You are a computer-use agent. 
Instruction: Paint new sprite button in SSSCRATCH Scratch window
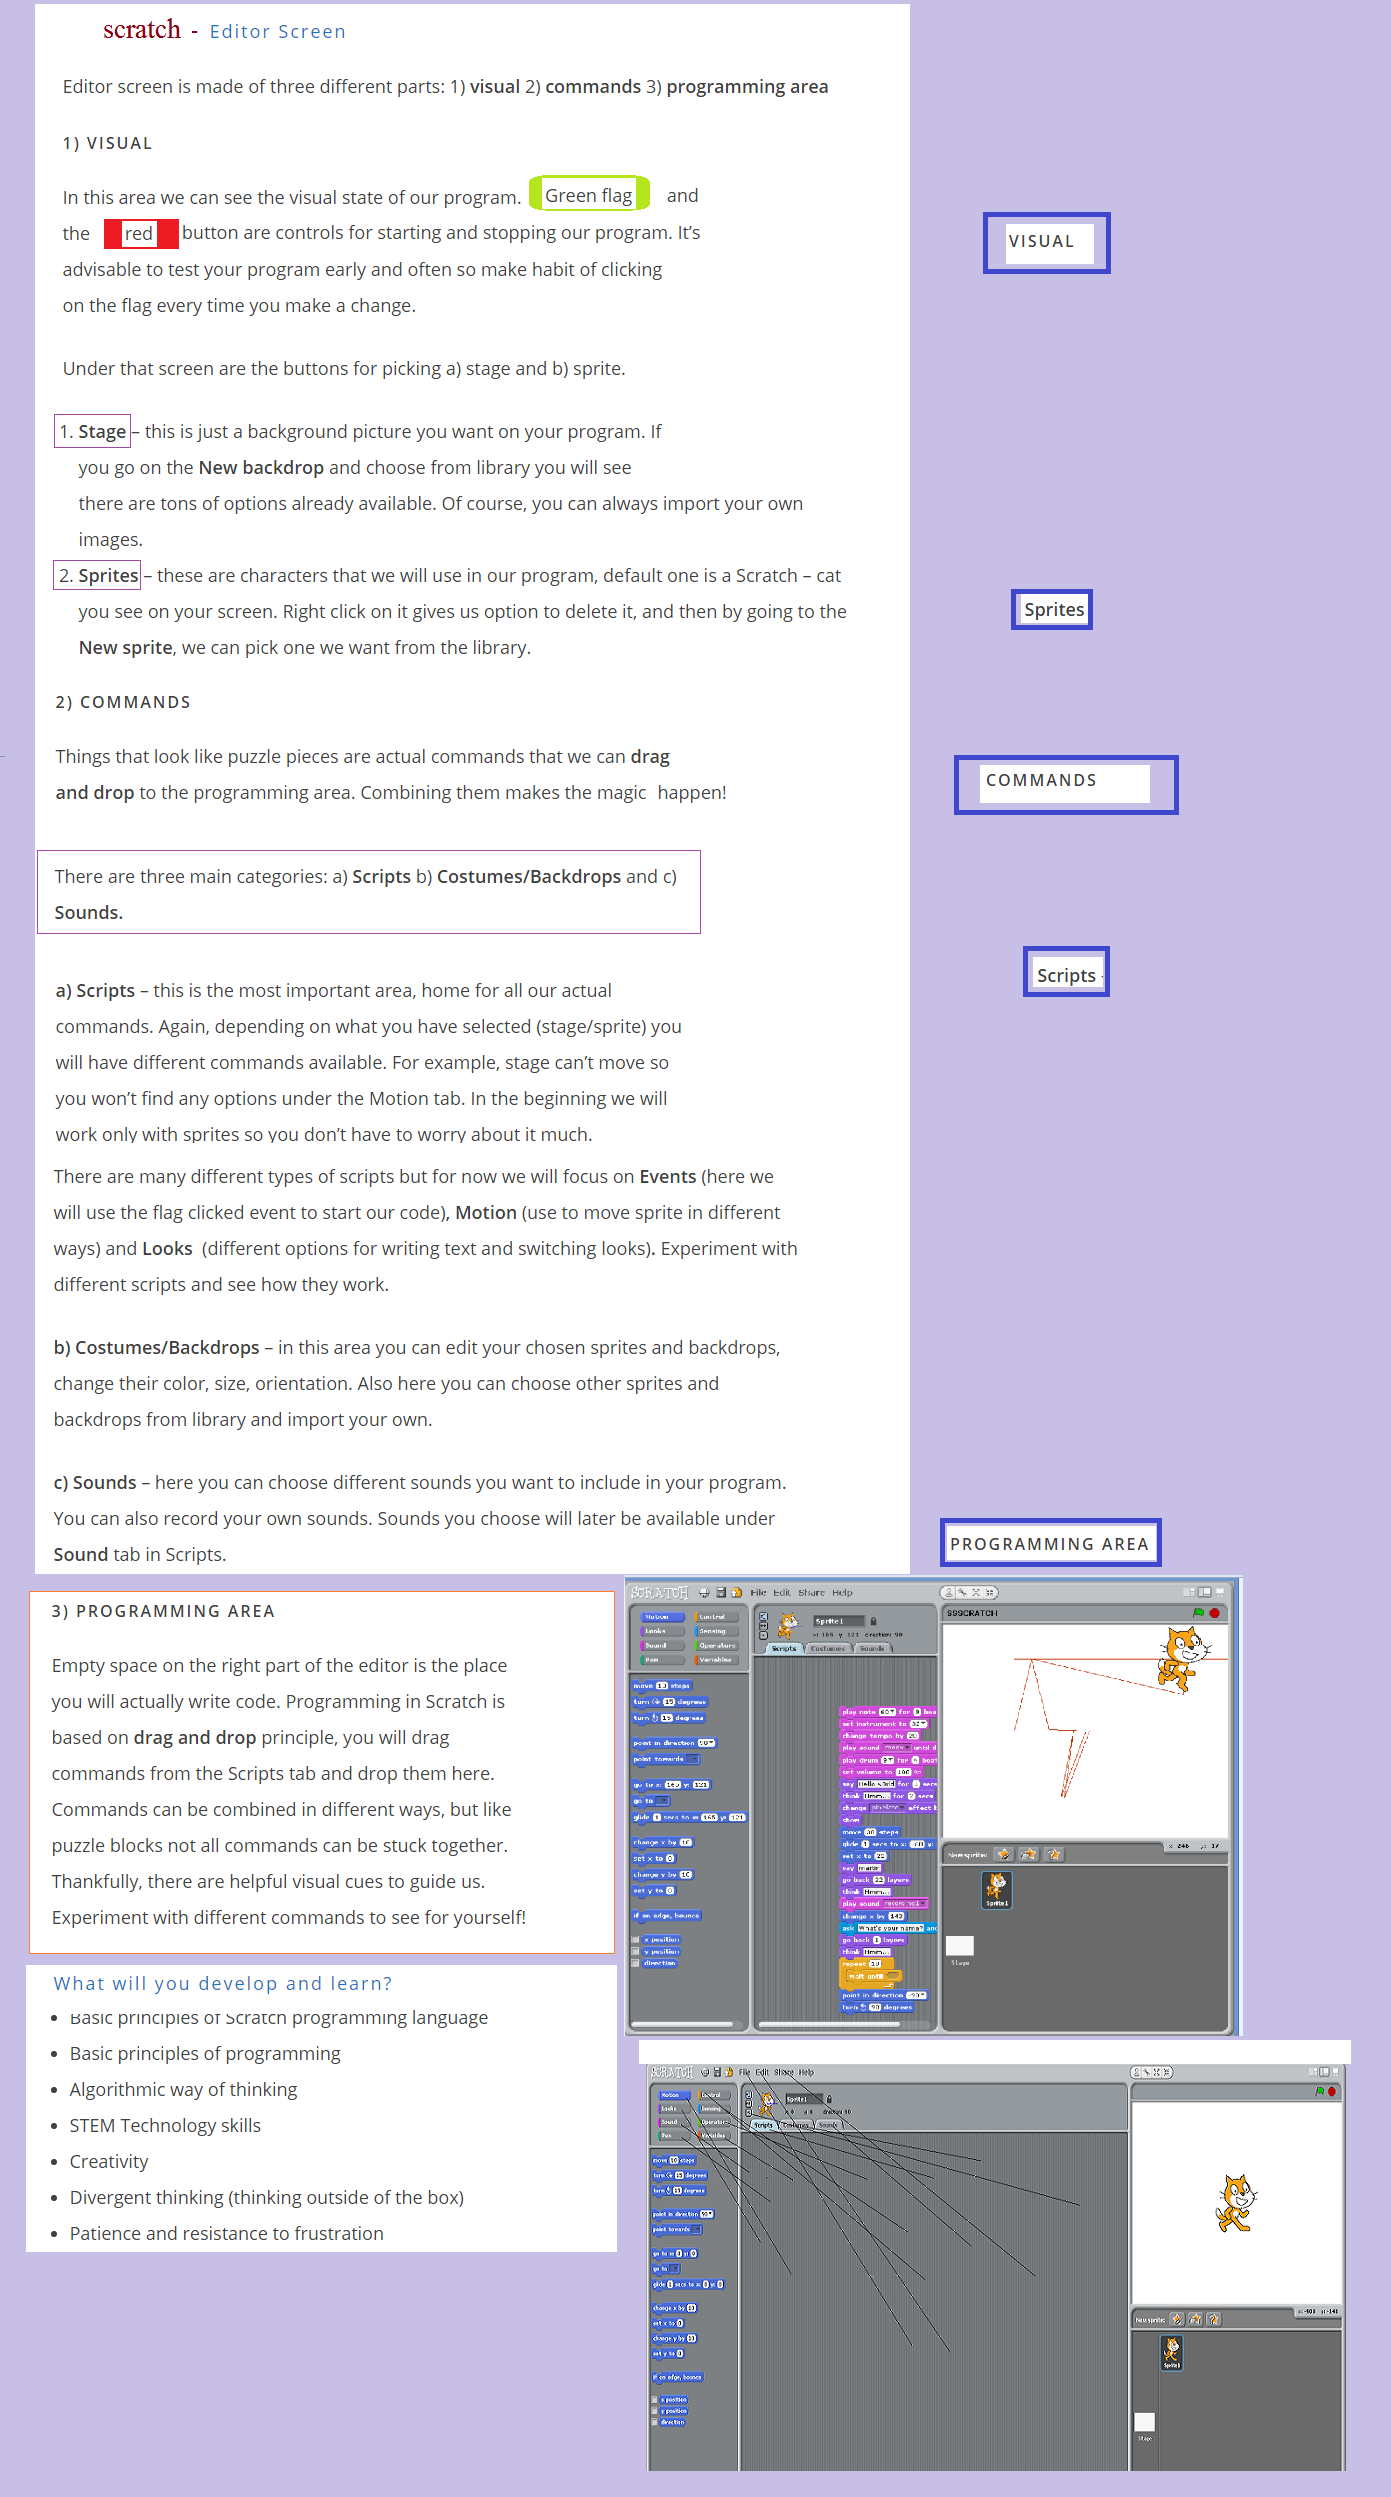click(1004, 1854)
